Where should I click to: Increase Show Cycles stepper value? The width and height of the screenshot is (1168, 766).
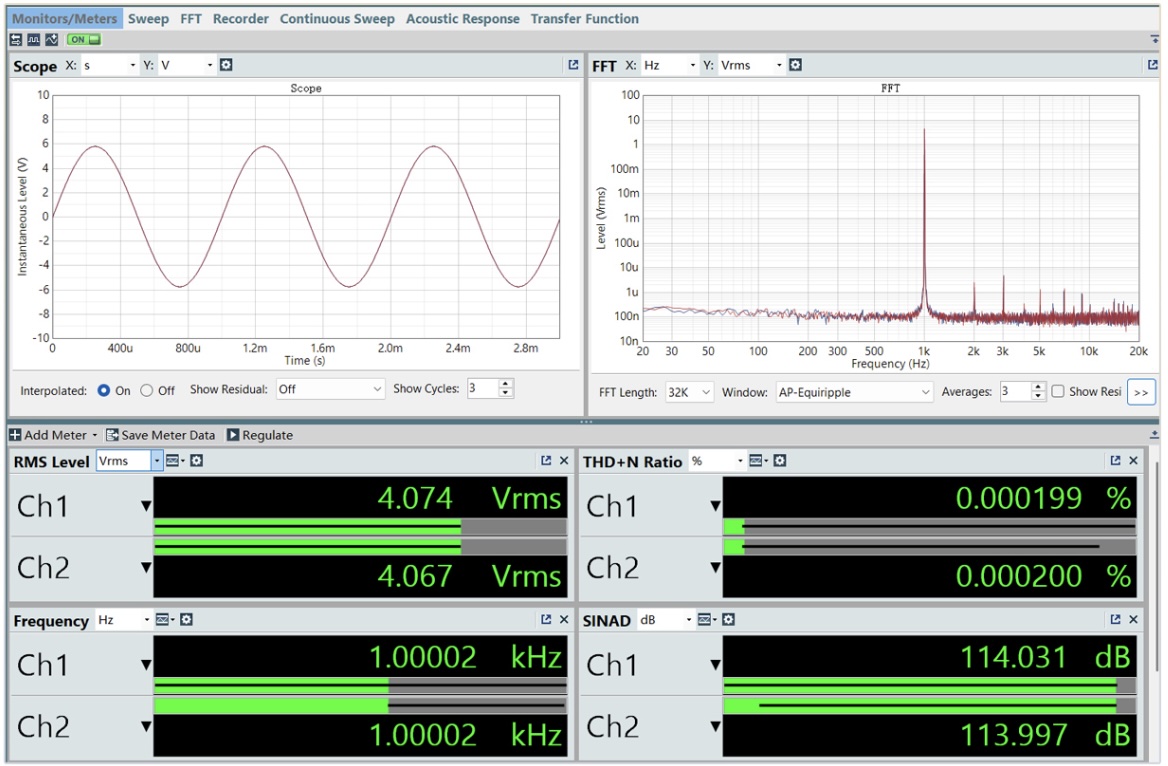pyautogui.click(x=506, y=384)
